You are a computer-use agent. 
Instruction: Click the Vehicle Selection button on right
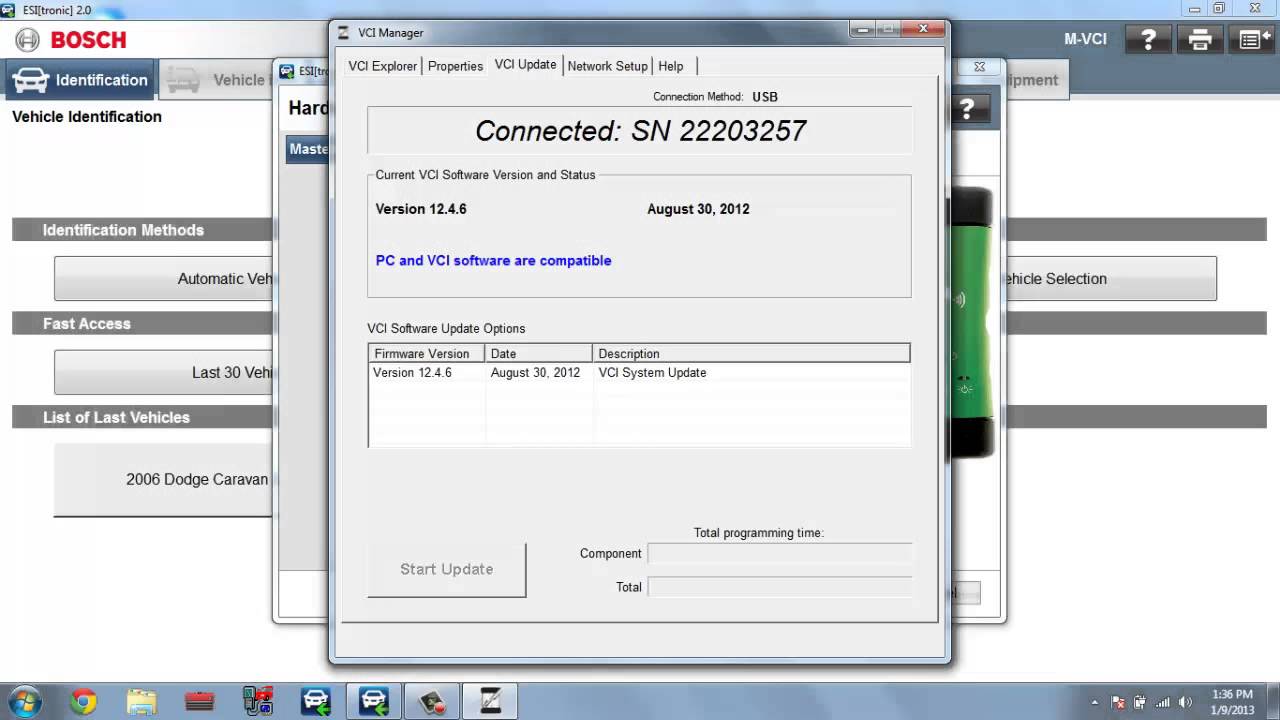point(1110,279)
